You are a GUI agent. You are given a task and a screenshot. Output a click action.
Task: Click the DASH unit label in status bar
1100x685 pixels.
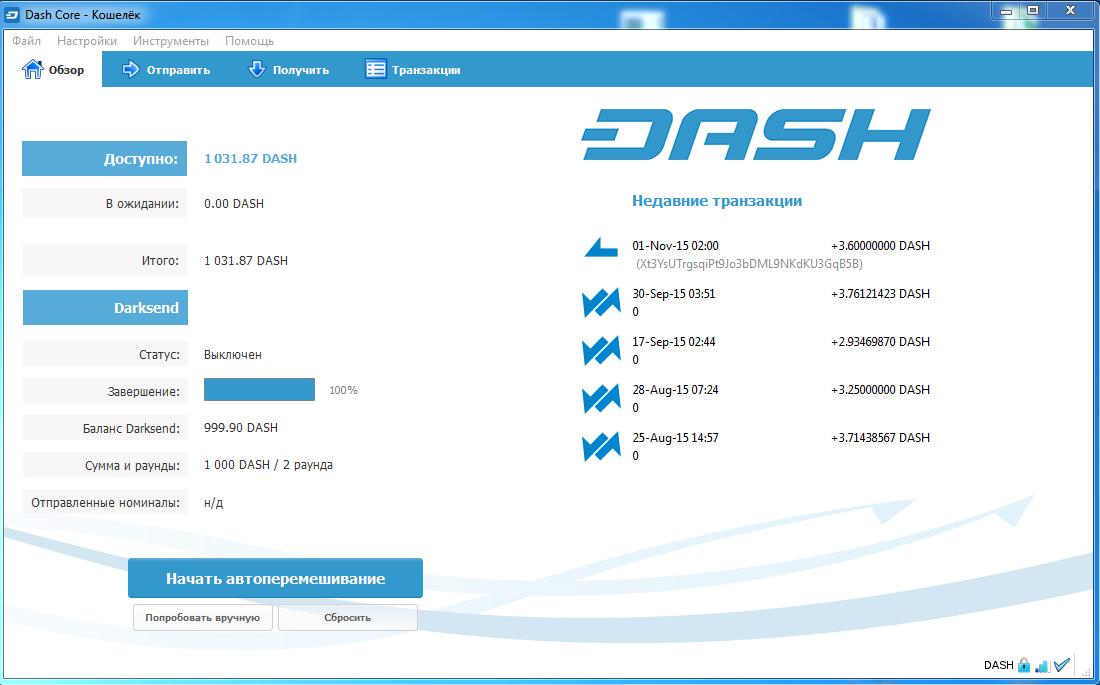[x=998, y=665]
